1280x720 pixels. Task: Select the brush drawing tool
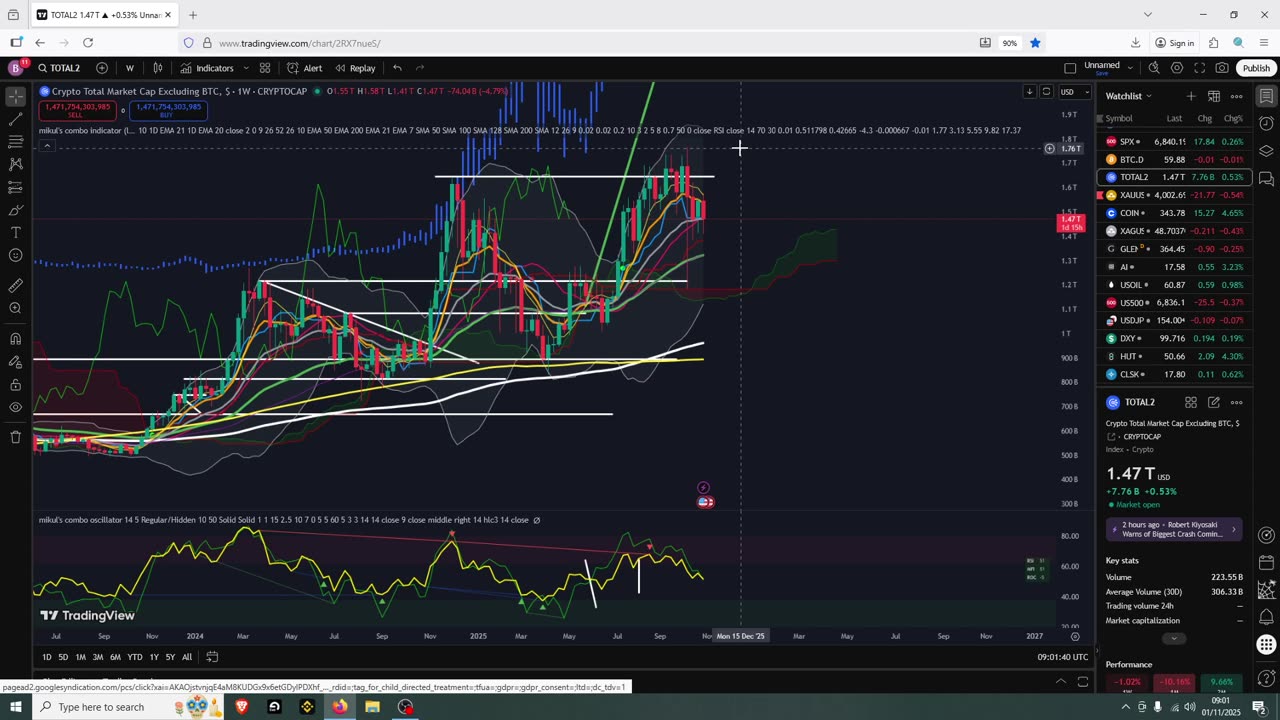pos(16,210)
